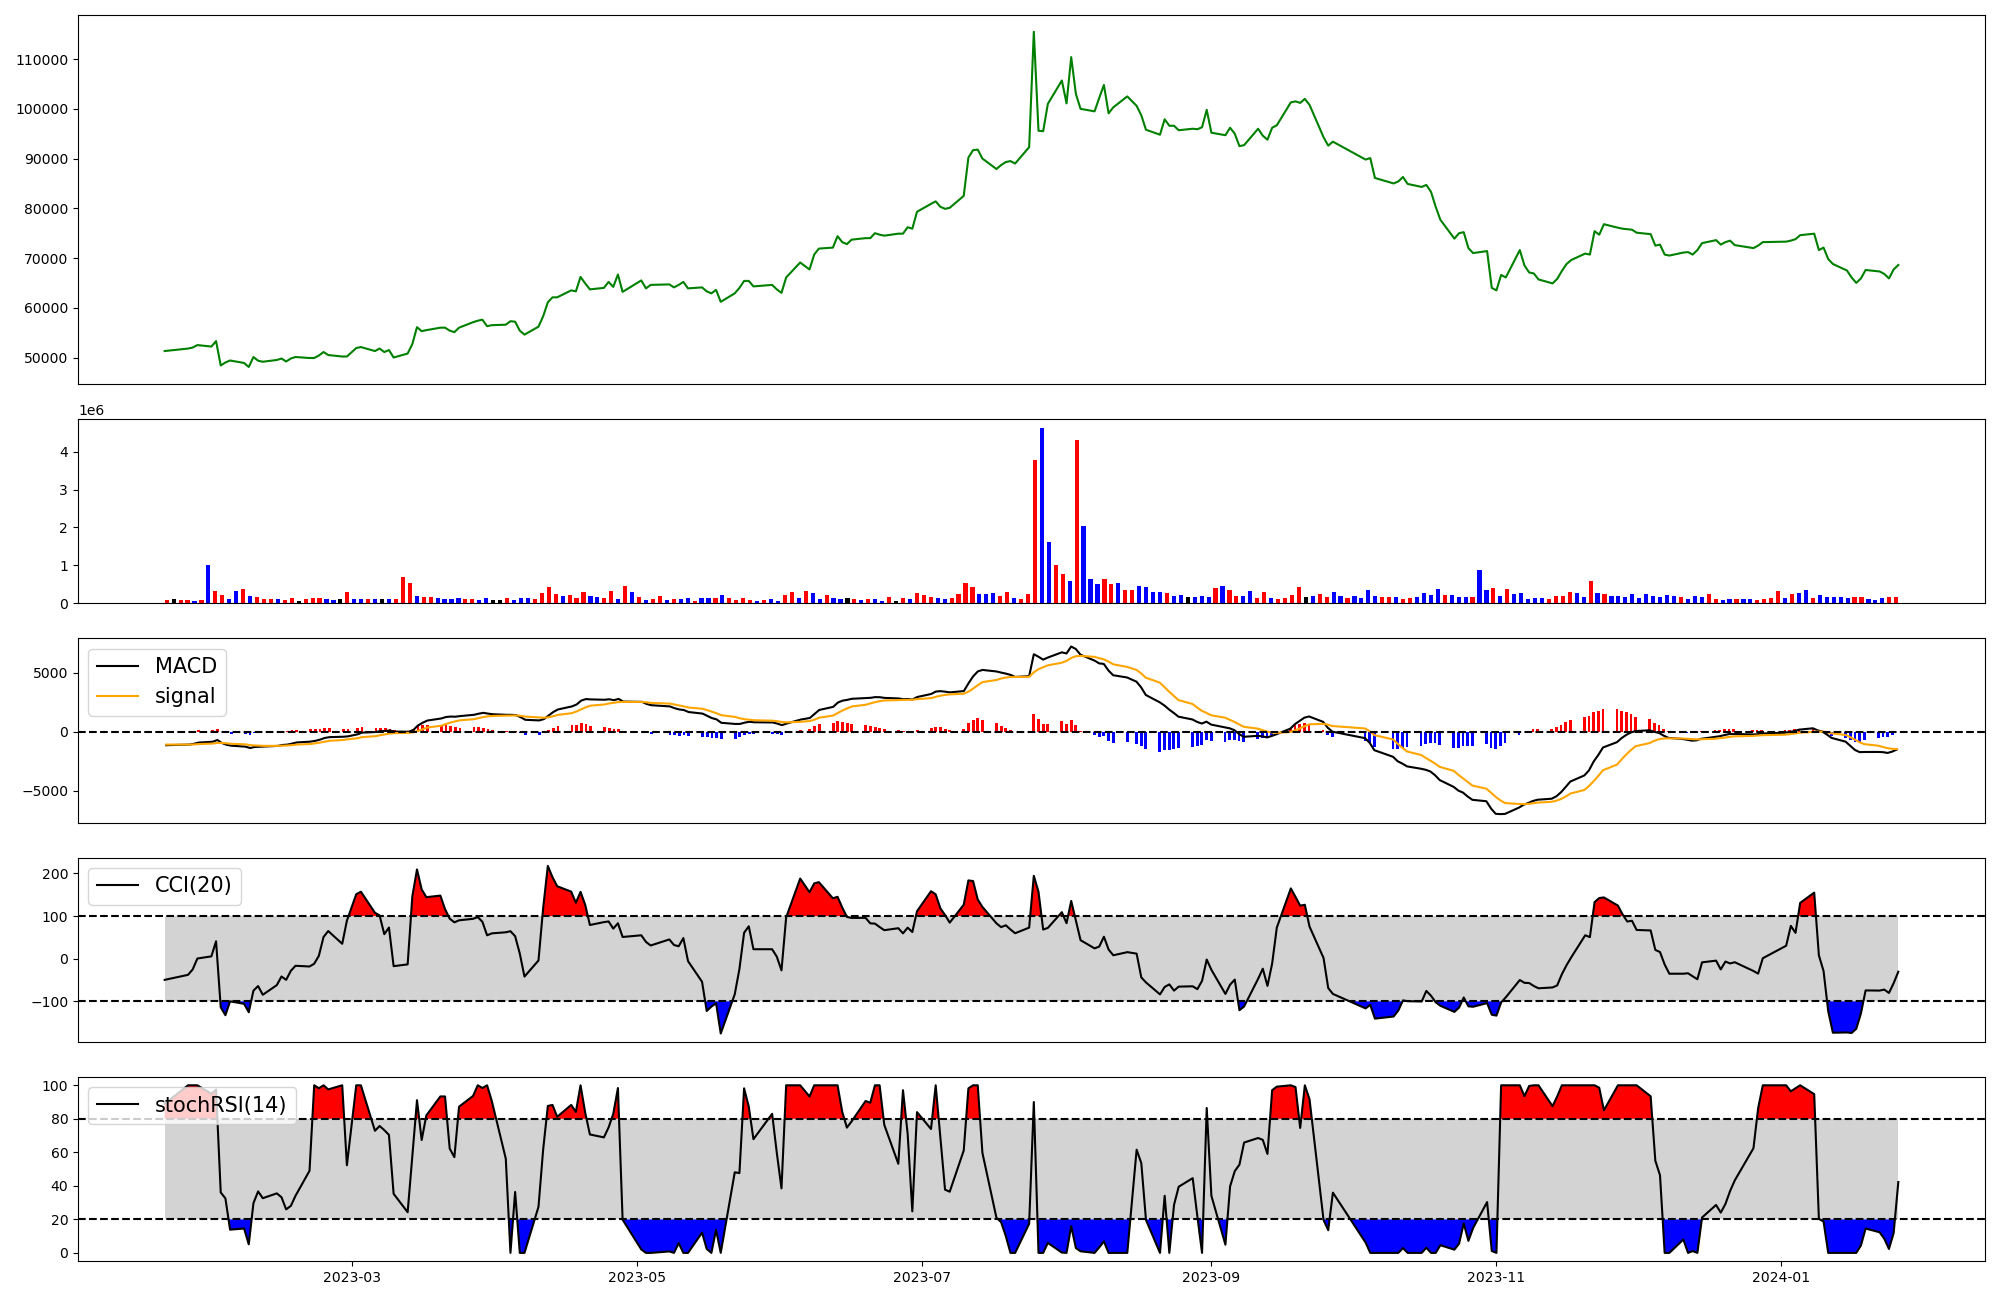
Task: Select the signal legend label
Action: tap(185, 696)
